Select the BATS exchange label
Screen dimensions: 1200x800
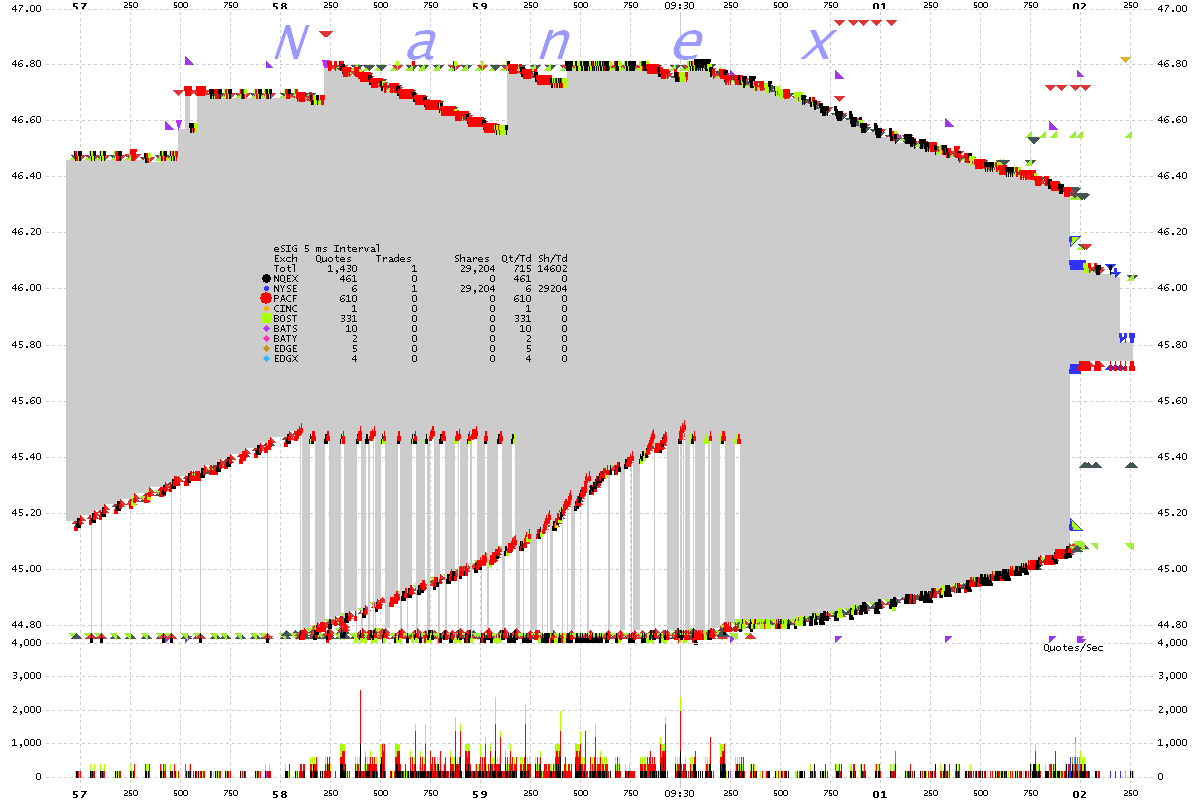[x=286, y=329]
